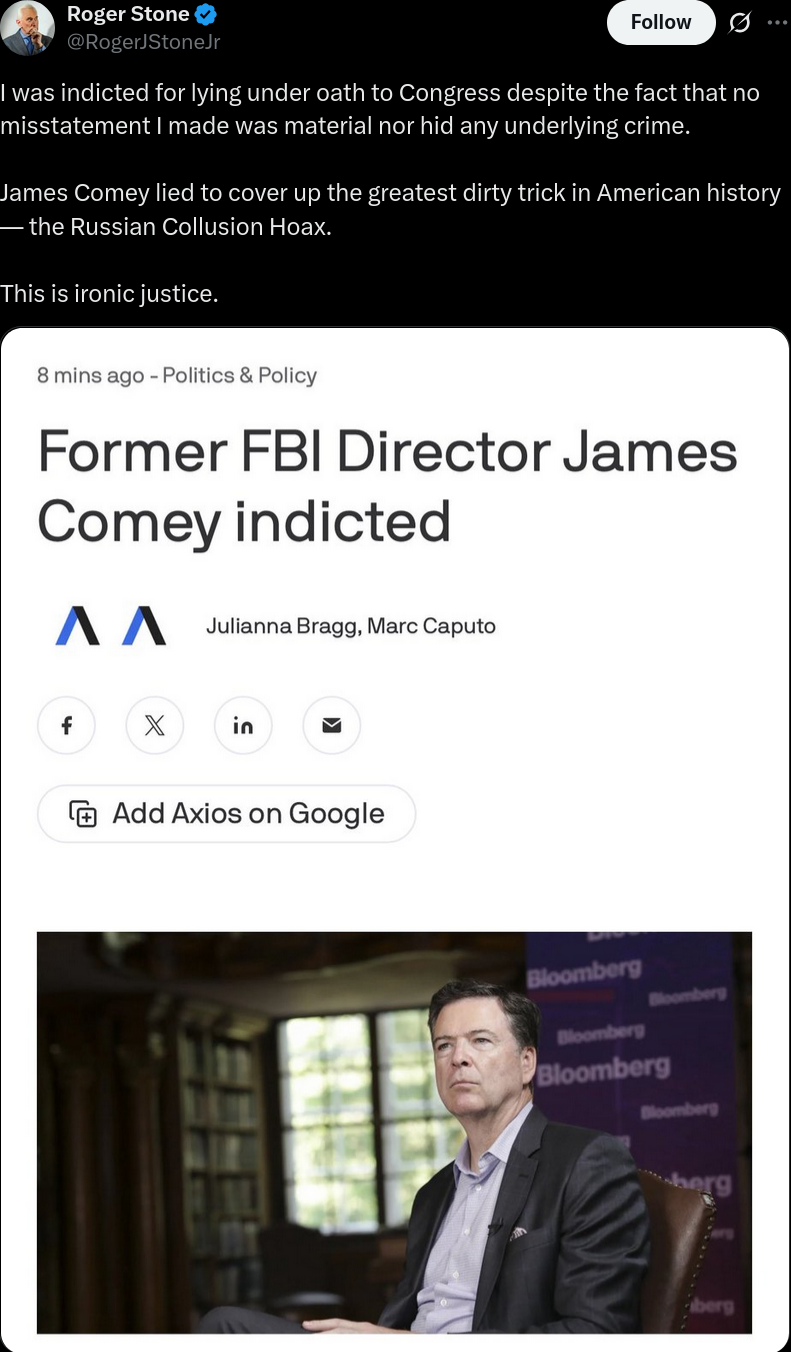Share article via X icon
The image size is (791, 1352).
point(154,725)
